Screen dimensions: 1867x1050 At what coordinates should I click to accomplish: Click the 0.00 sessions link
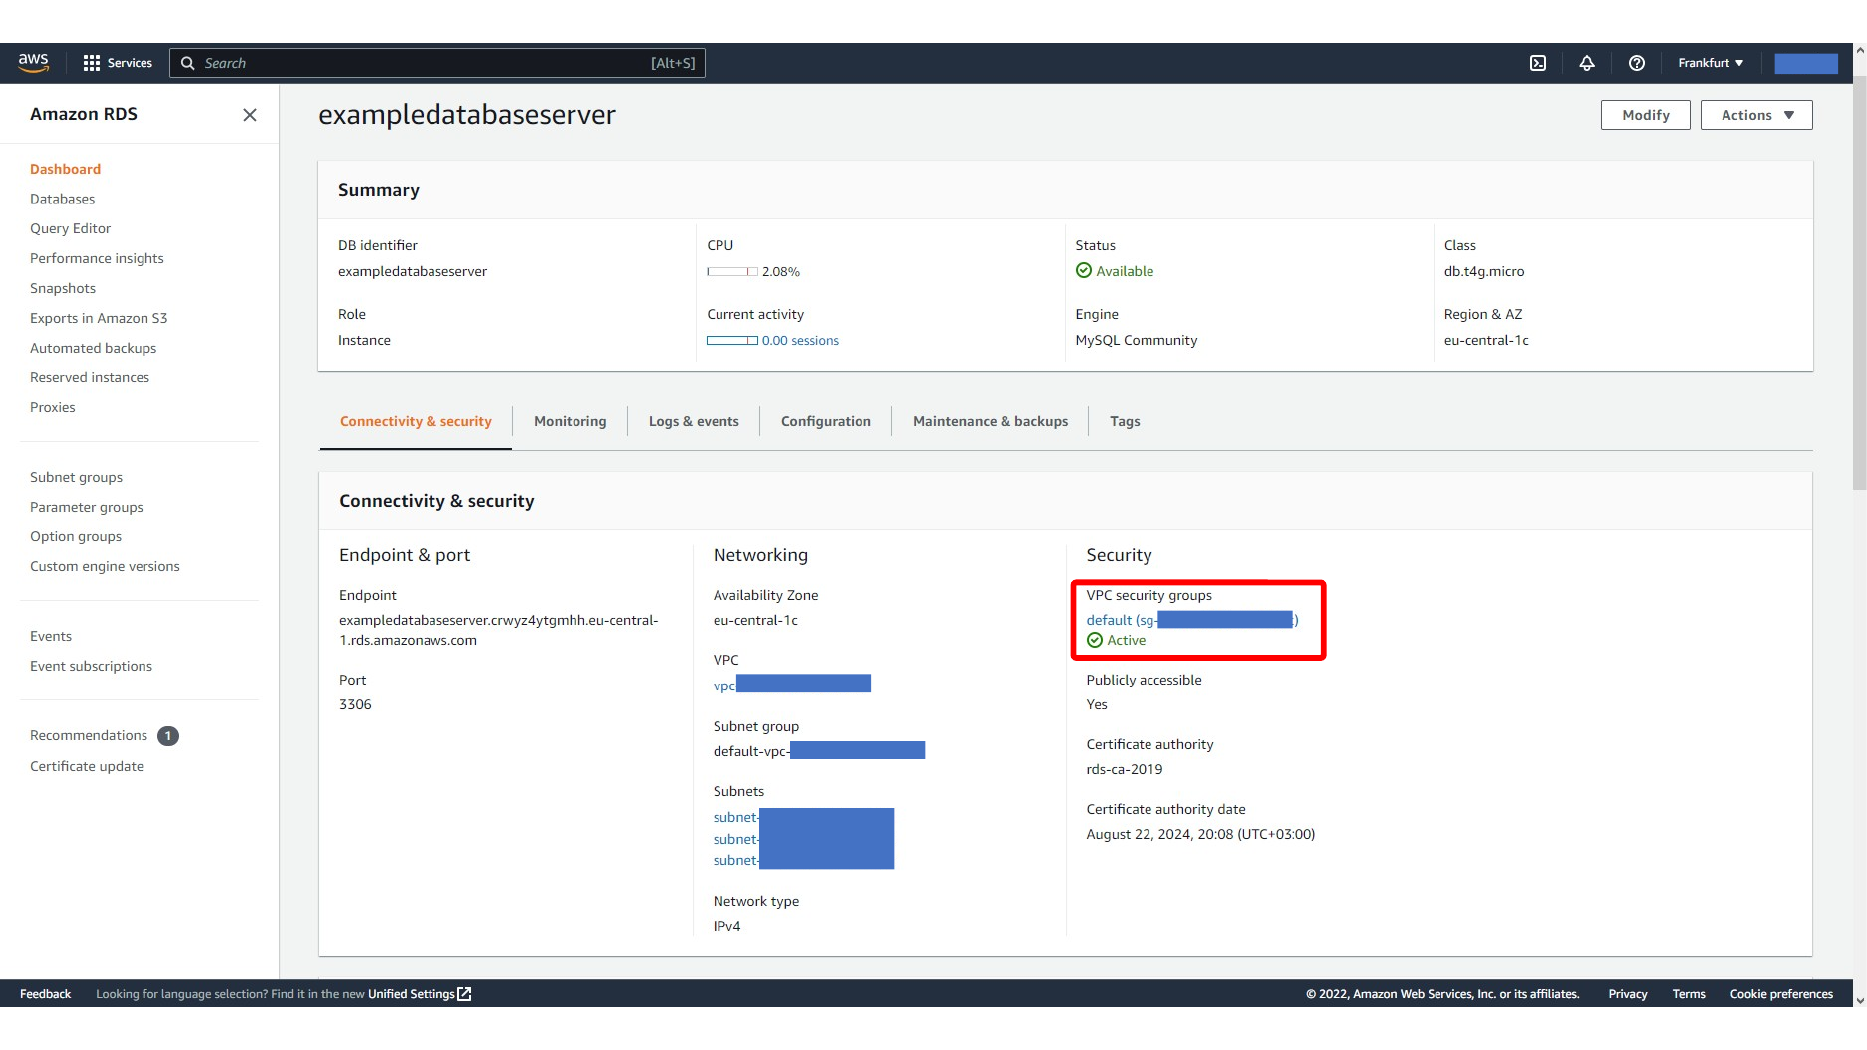(800, 341)
